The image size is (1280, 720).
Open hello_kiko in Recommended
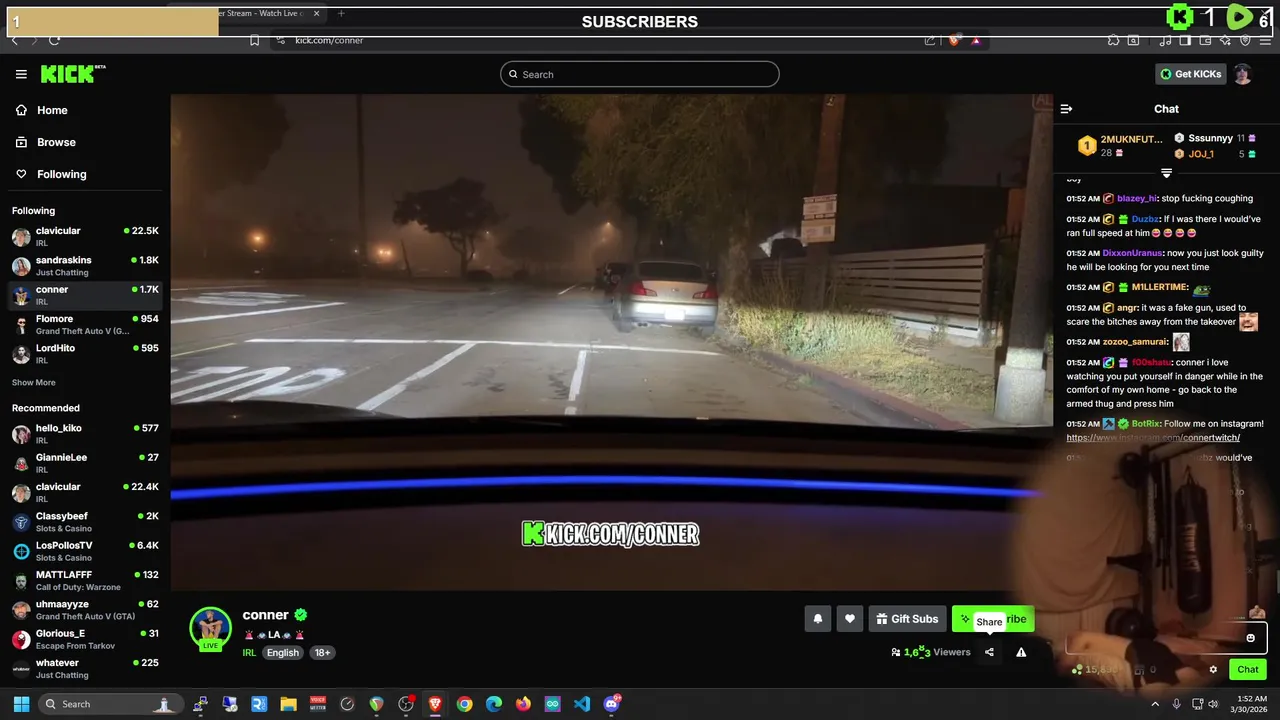(85, 433)
